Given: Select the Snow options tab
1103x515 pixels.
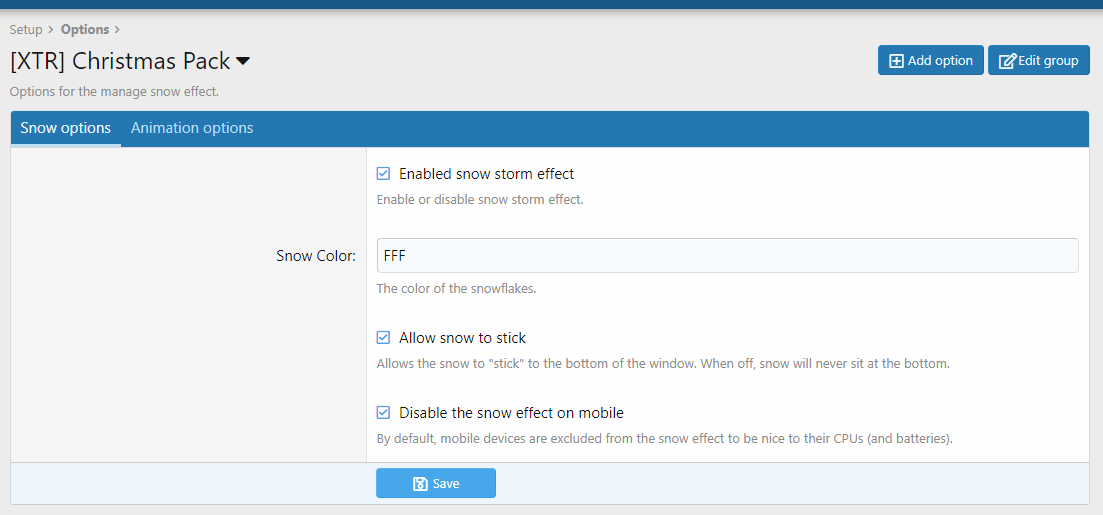Looking at the screenshot, I should (66, 128).
